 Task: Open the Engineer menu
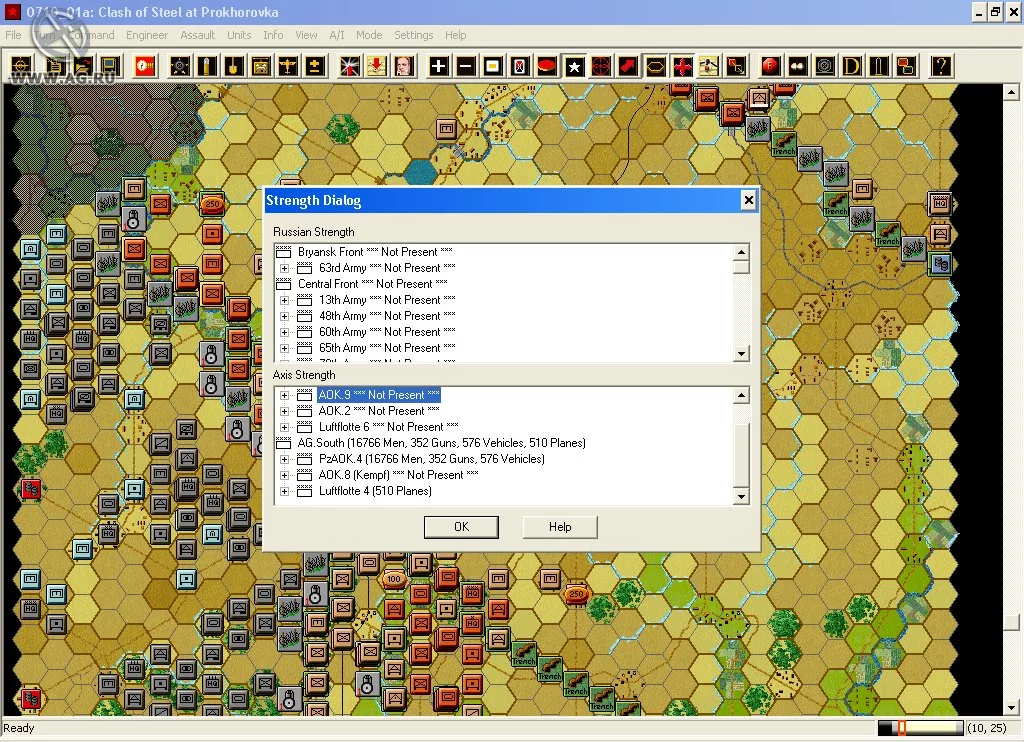[x=147, y=35]
